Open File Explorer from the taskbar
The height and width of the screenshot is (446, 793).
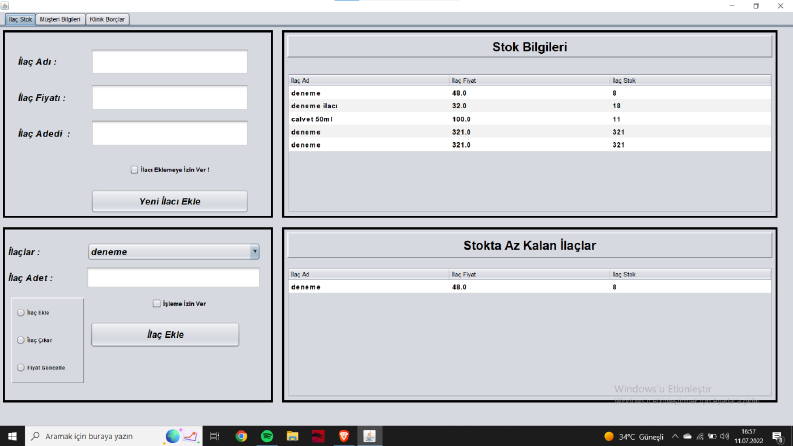pos(292,436)
